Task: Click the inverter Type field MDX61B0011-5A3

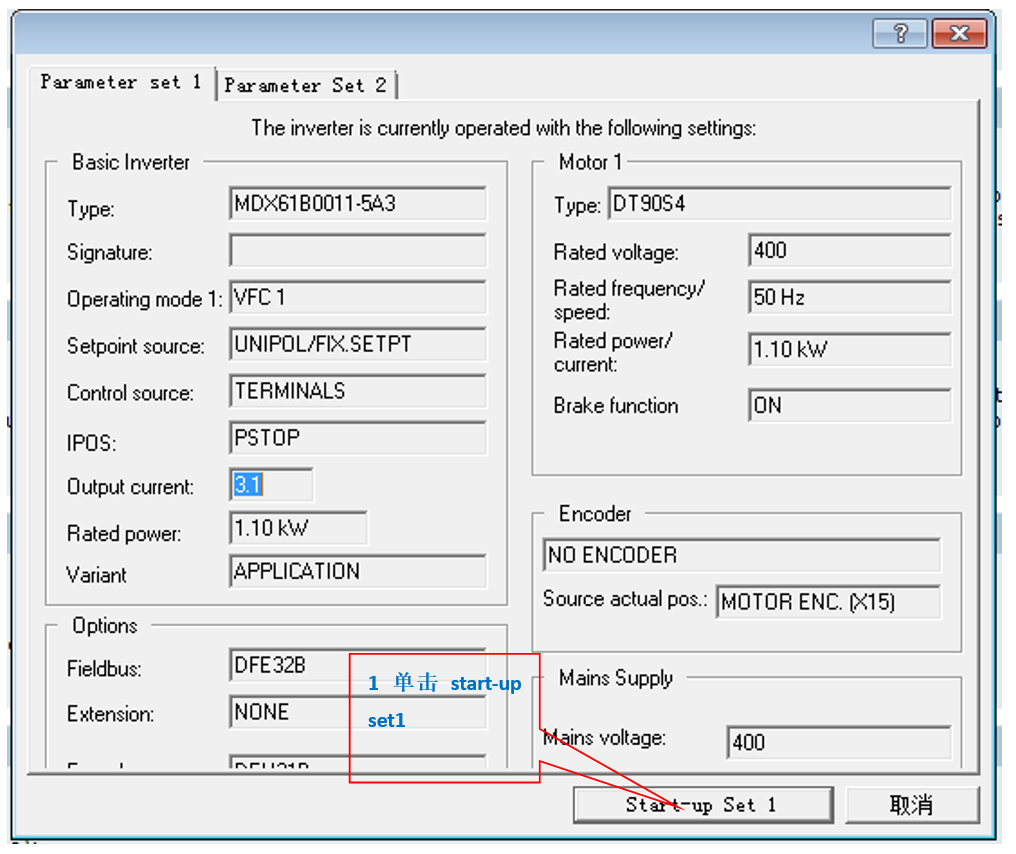Action: (x=357, y=204)
